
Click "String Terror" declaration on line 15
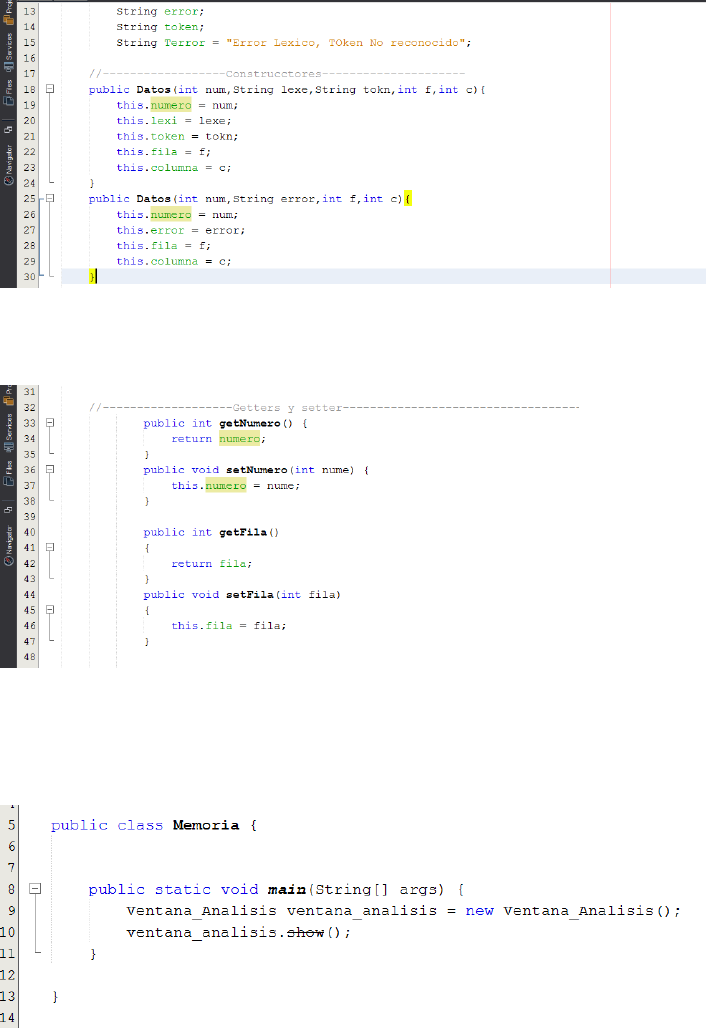pos(161,43)
